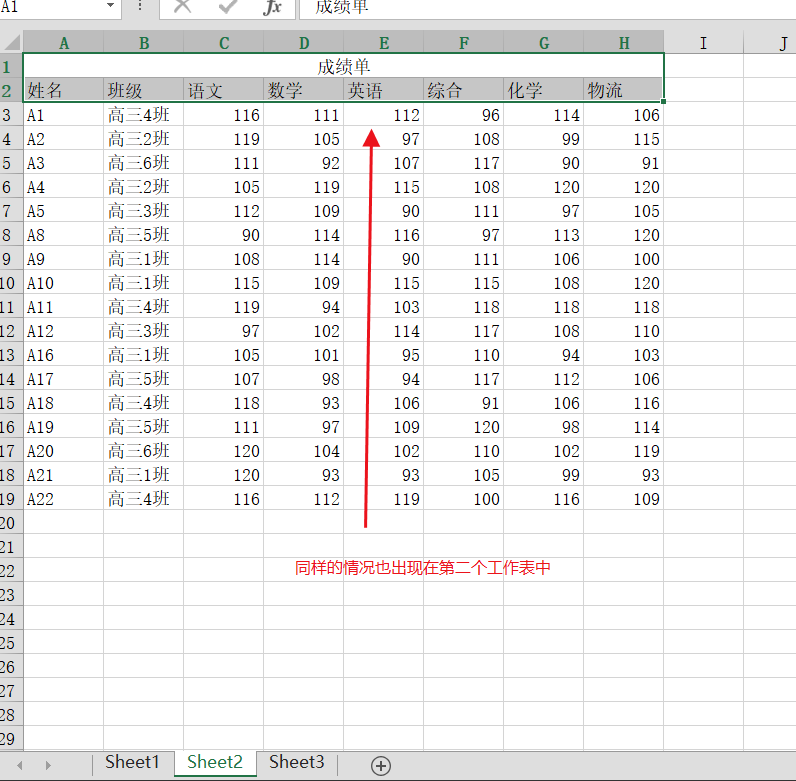Select the 语文 header cell
This screenshot has height=781, width=796.
pos(223,91)
